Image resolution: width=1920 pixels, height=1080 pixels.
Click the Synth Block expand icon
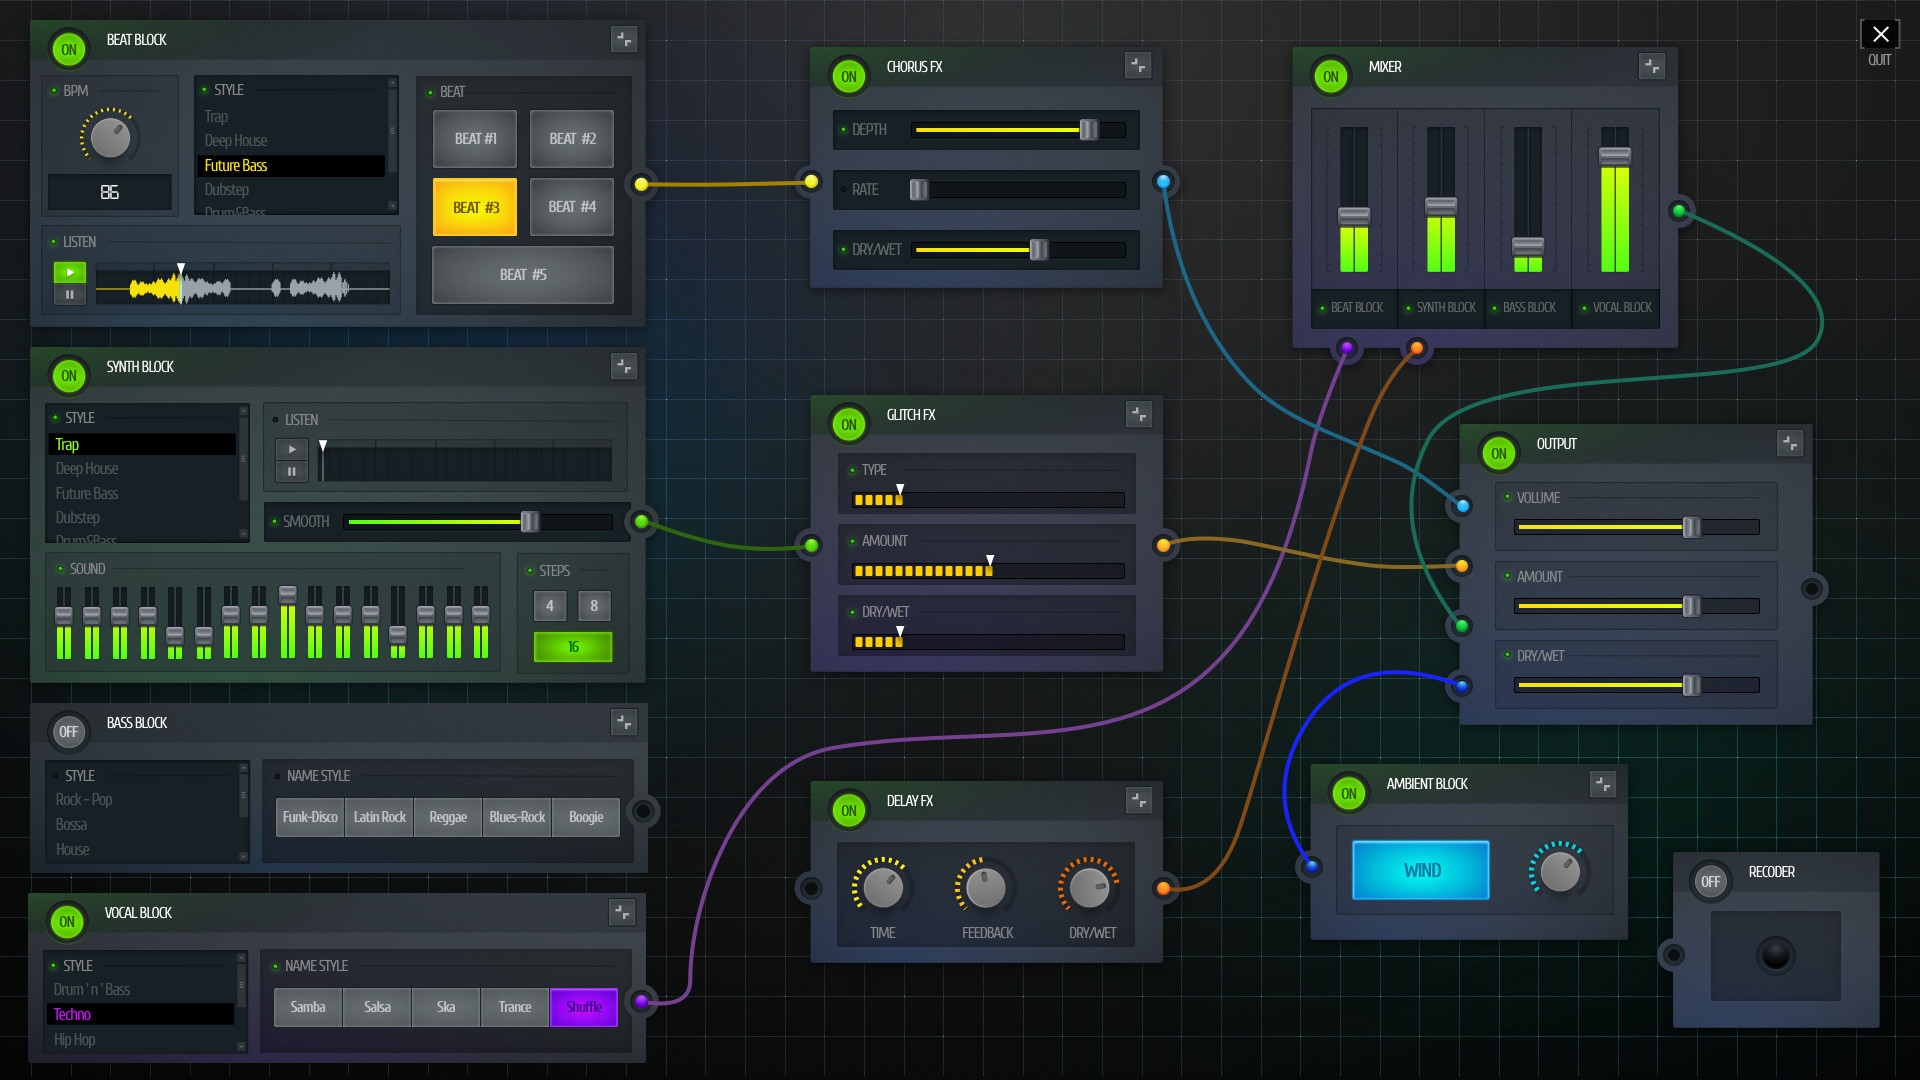click(624, 367)
